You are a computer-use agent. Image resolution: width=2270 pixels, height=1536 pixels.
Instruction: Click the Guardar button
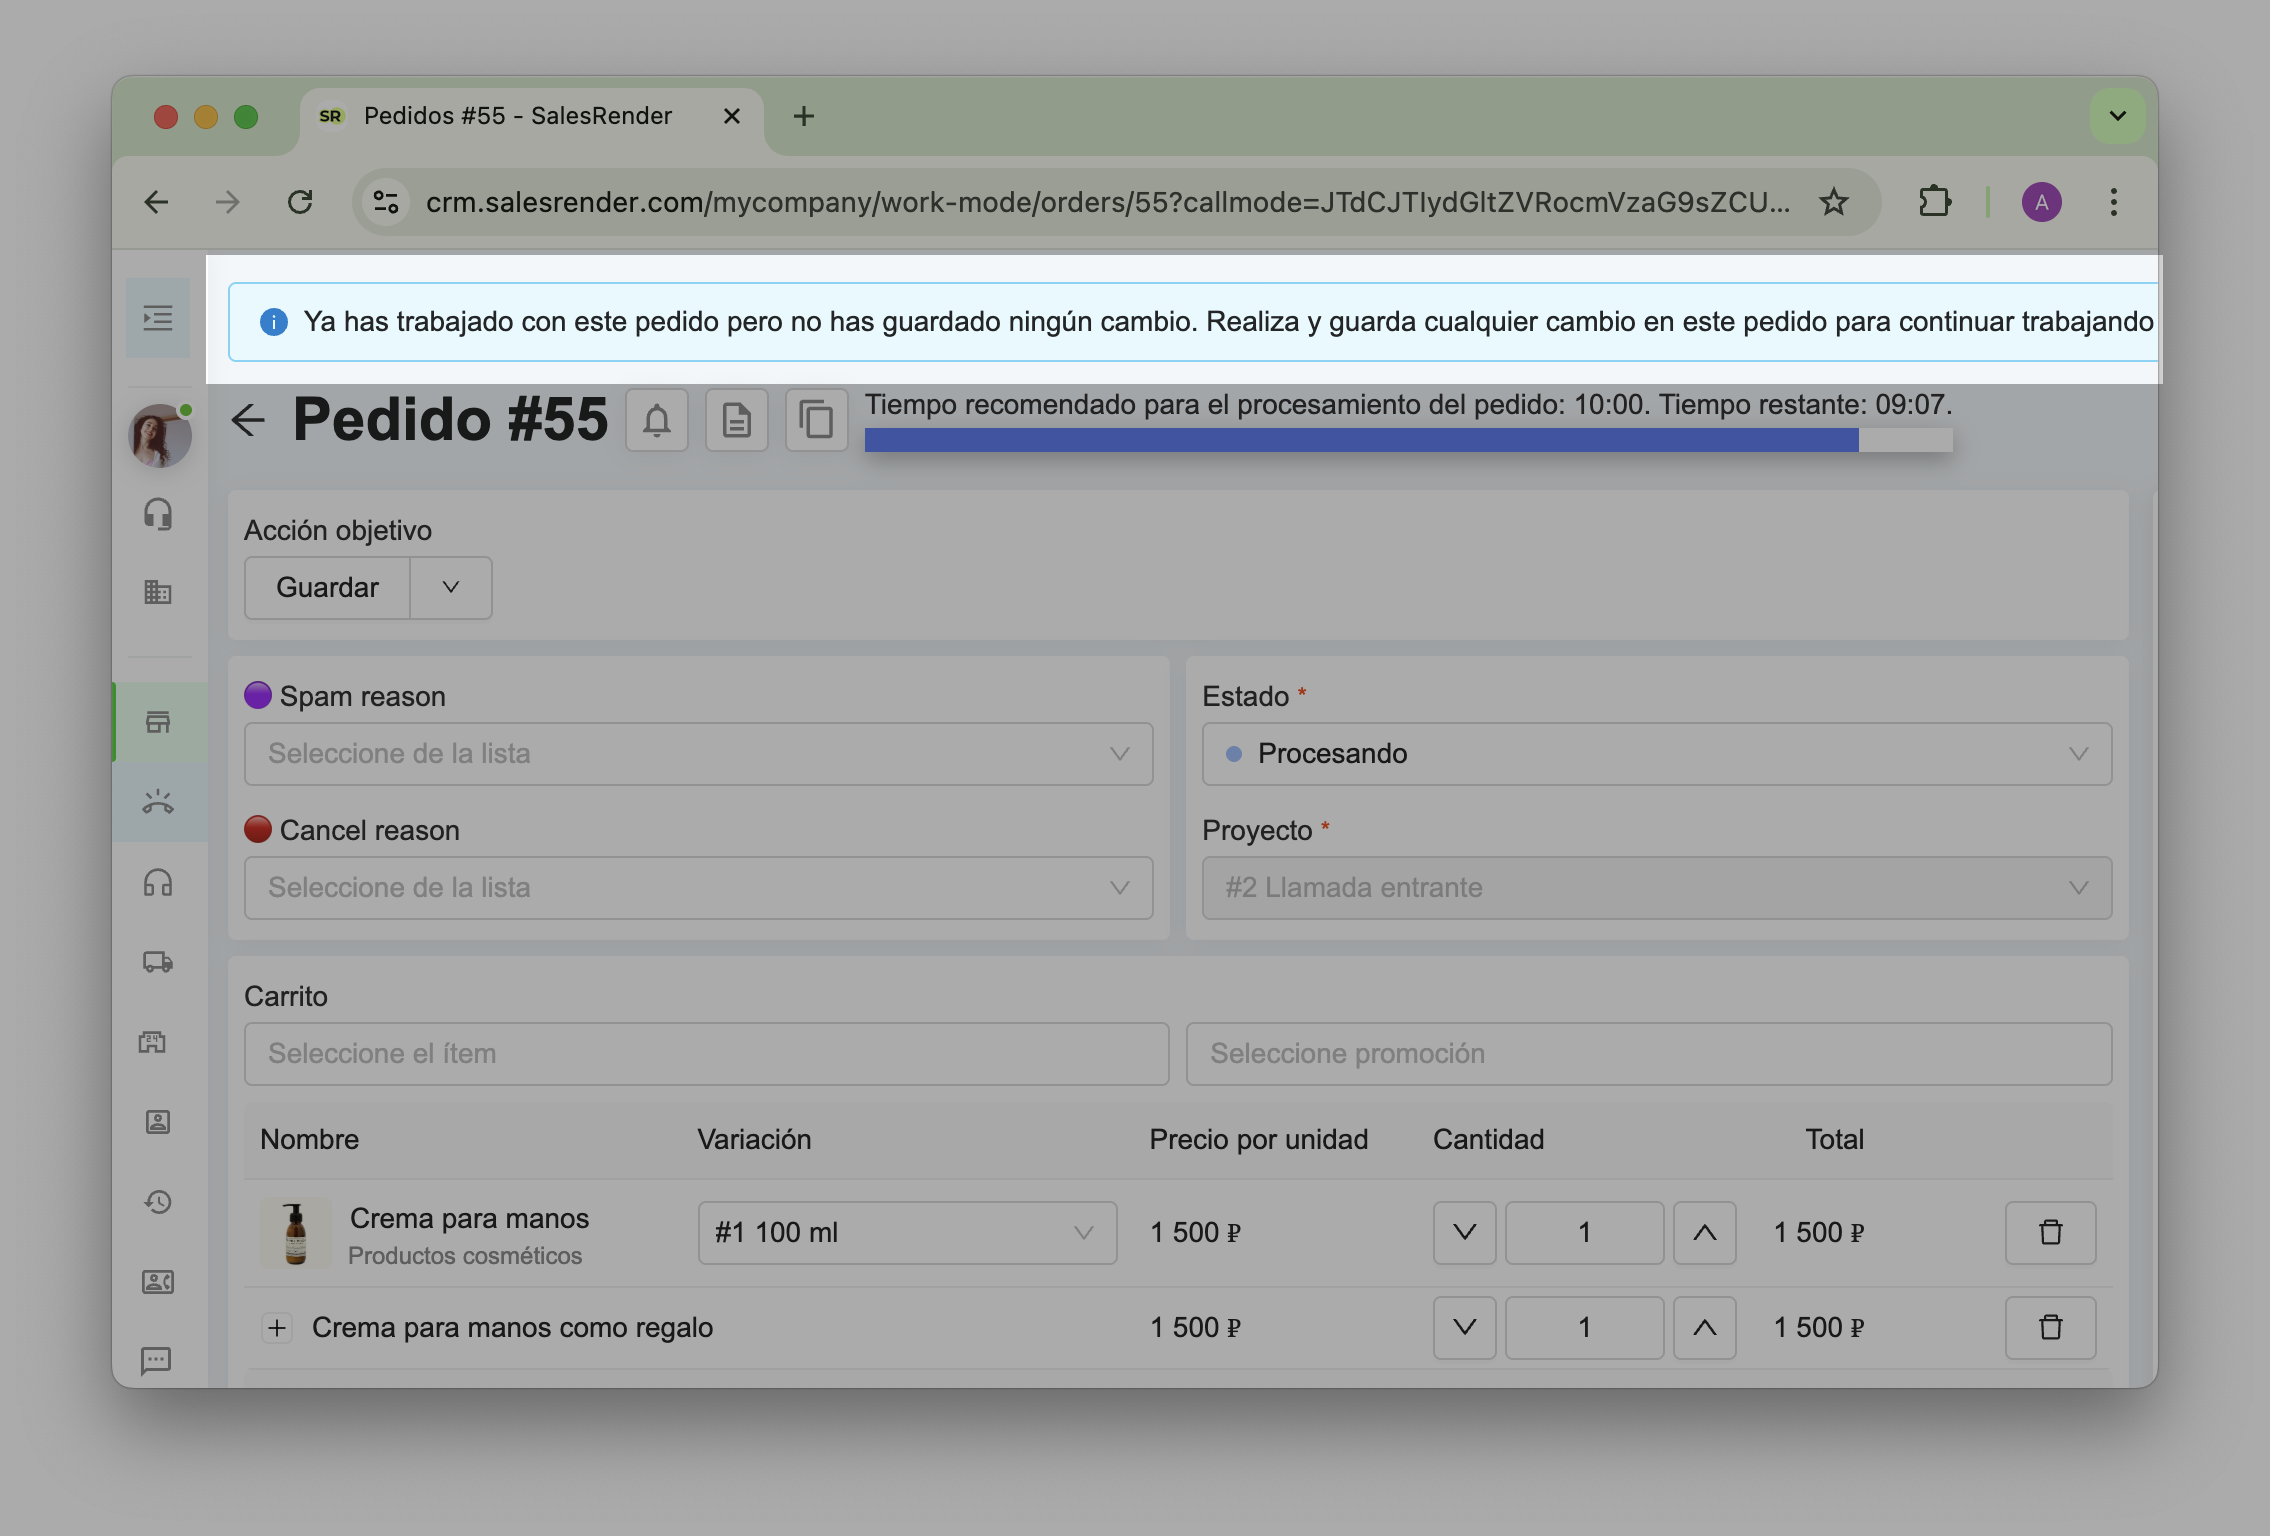(x=328, y=588)
